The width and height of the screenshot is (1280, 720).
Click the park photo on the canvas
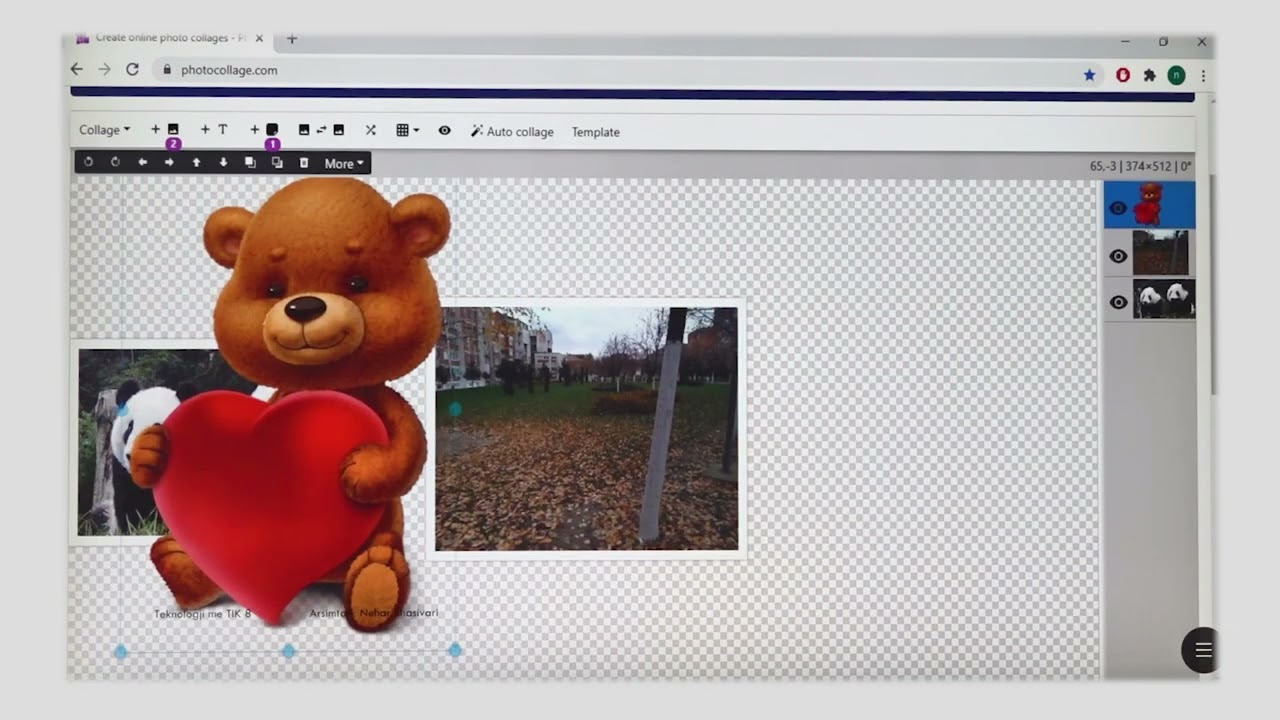tap(587, 428)
